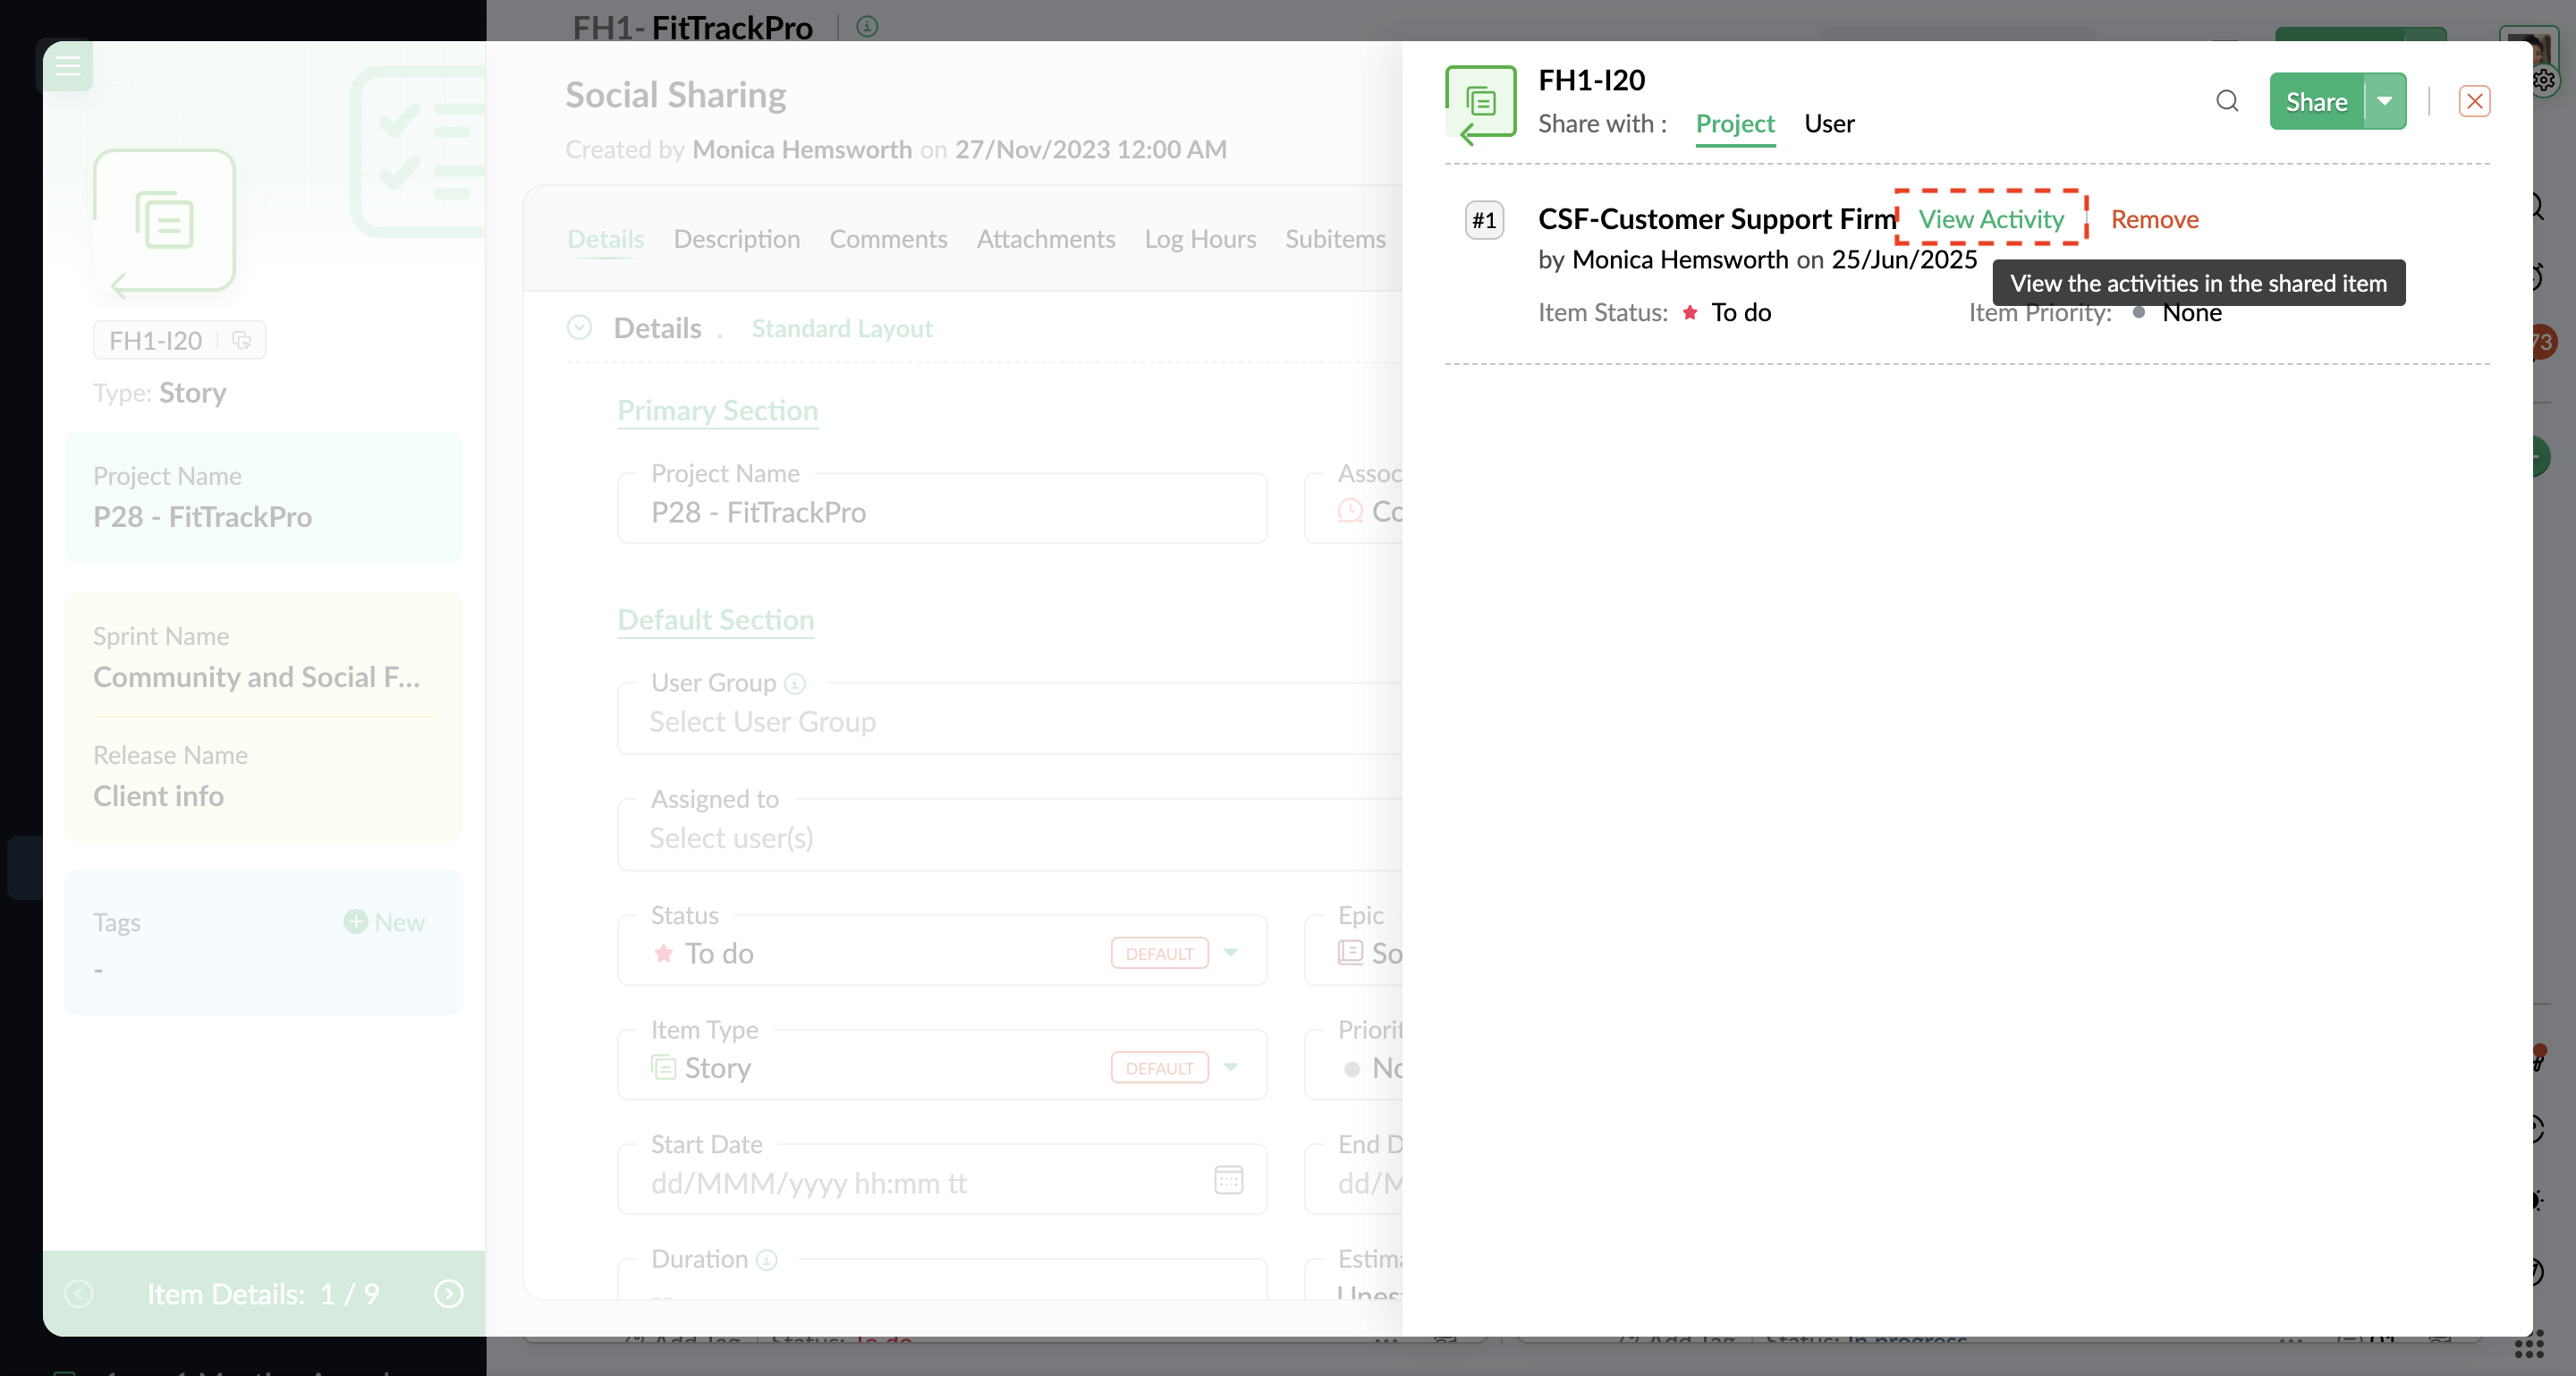Click the User Group info icon

(x=795, y=683)
